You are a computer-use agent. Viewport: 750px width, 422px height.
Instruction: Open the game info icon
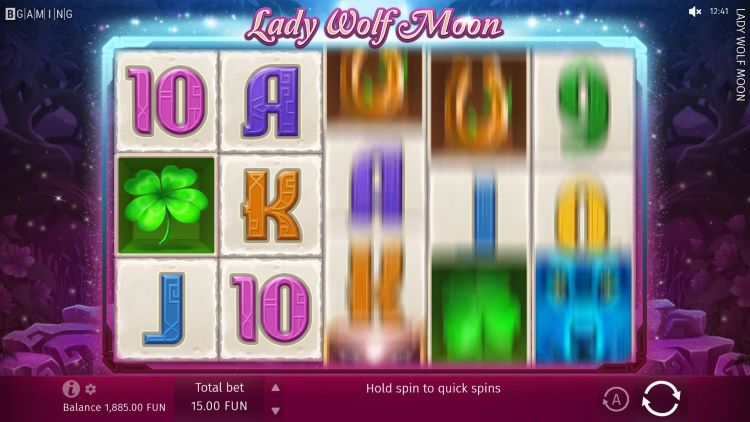click(71, 389)
